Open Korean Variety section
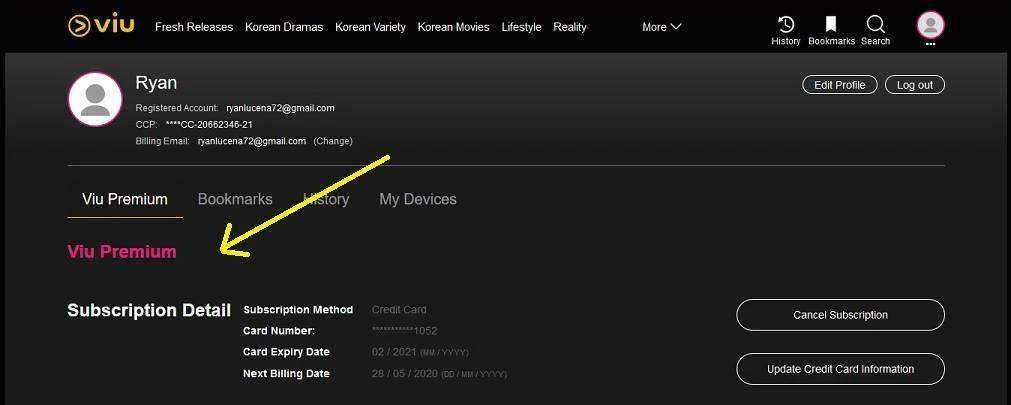1011x405 pixels. click(x=370, y=27)
